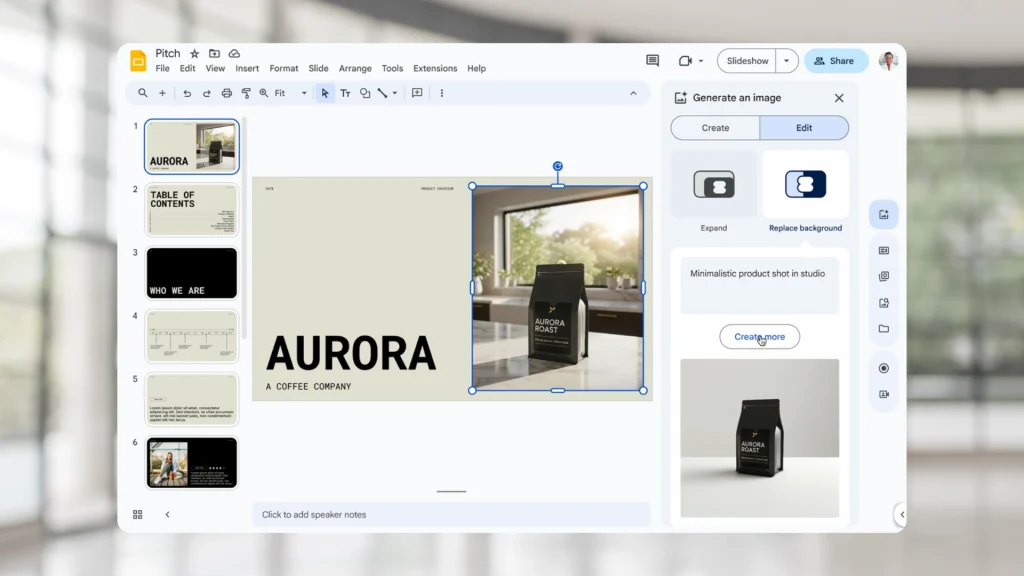Open the Fit zoom dropdown
1024x576 pixels.
pyautogui.click(x=304, y=93)
